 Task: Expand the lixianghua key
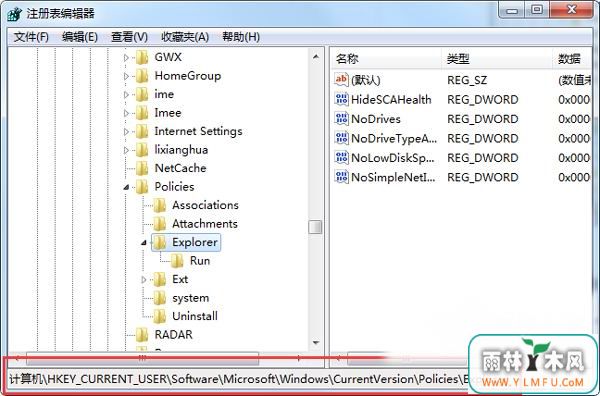(126, 150)
